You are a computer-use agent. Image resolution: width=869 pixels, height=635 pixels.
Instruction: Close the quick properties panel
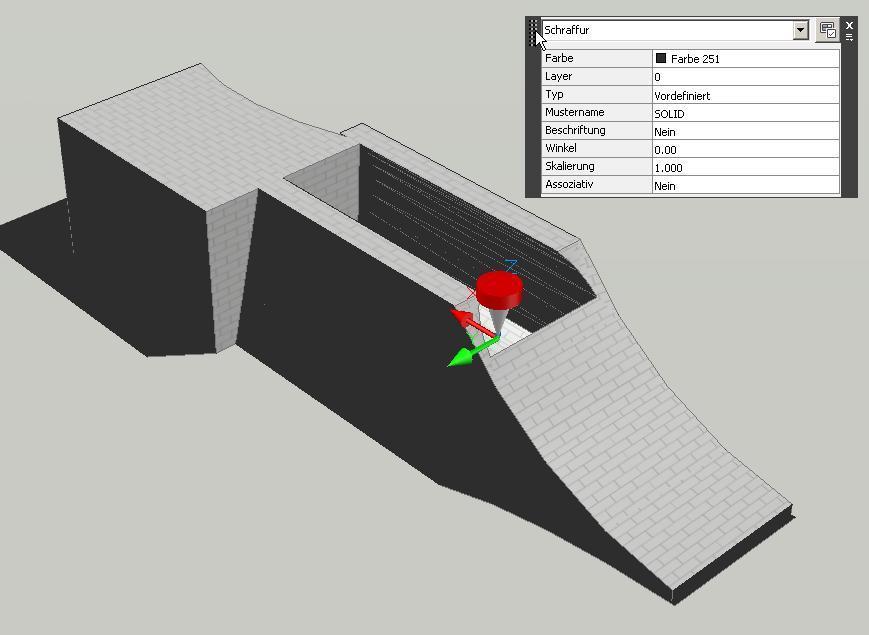849,25
